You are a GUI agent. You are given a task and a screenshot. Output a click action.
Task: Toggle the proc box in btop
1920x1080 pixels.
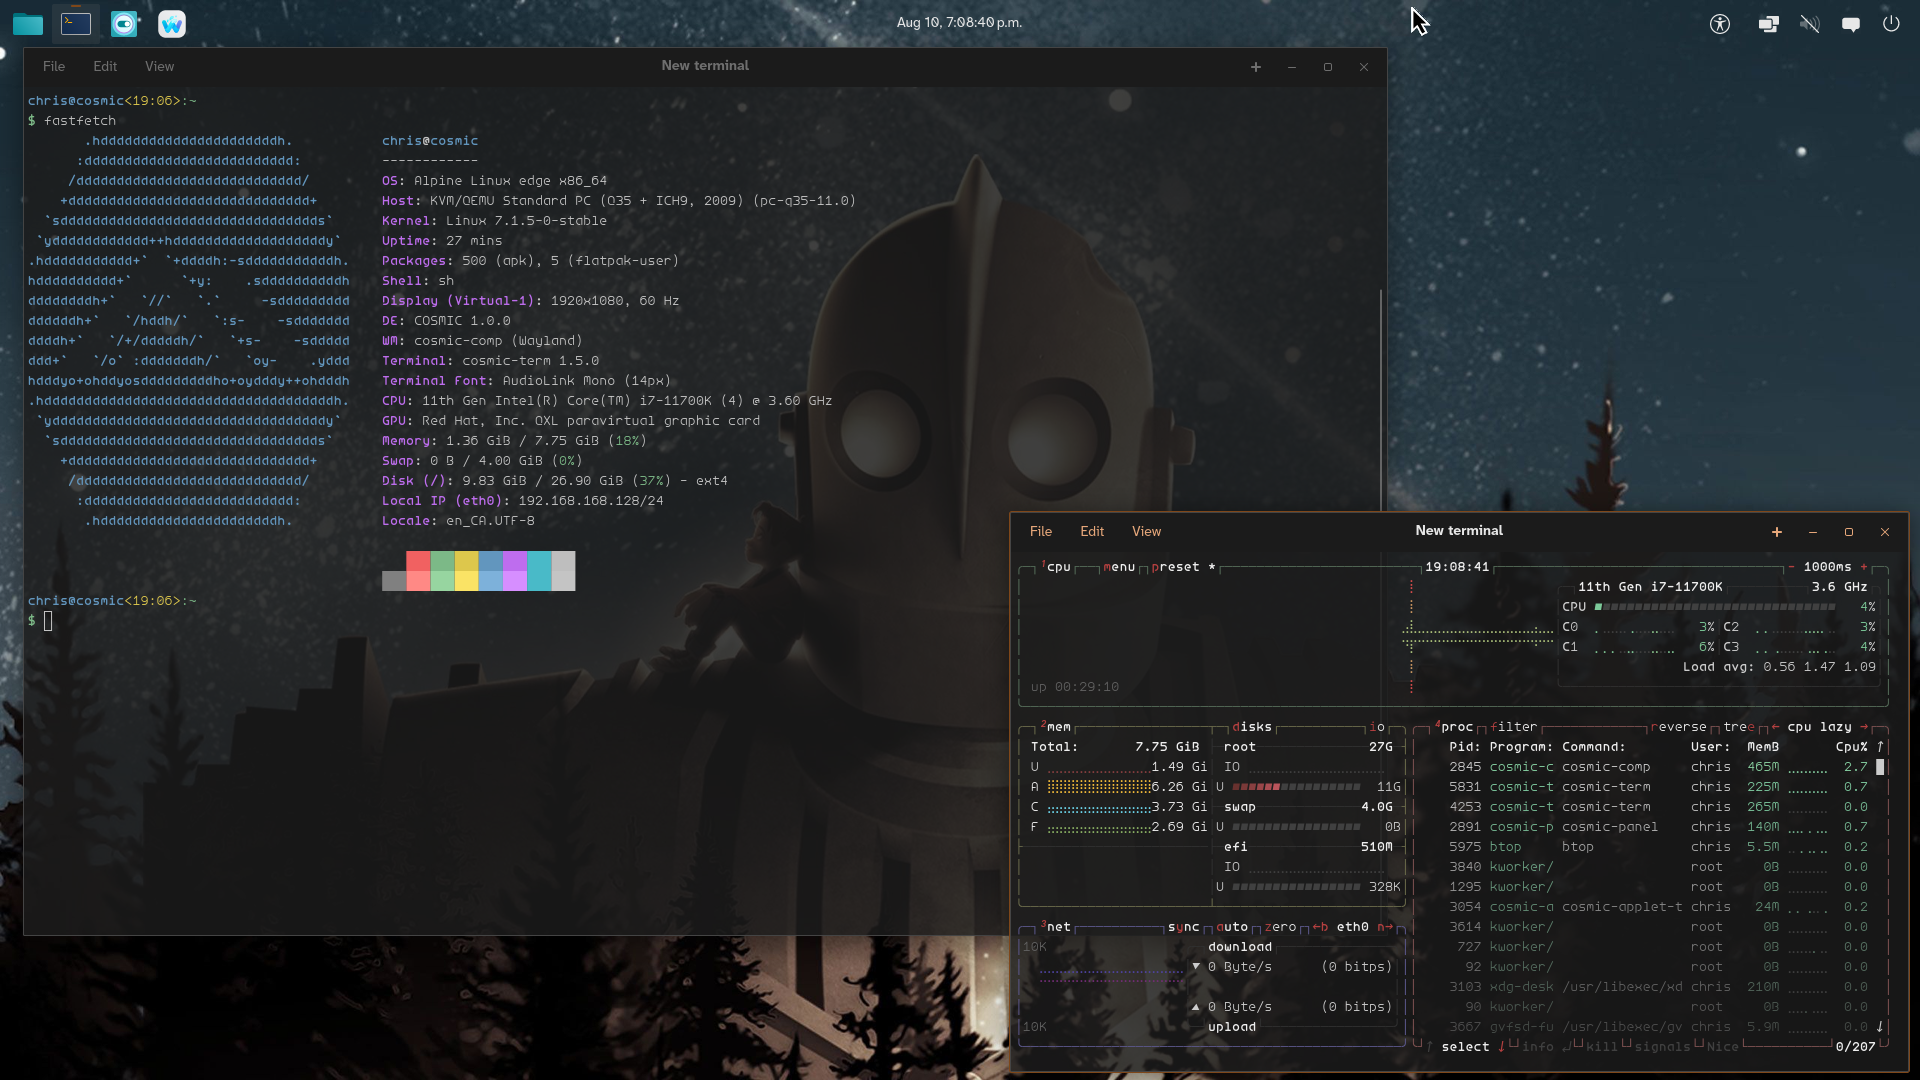pos(1454,727)
